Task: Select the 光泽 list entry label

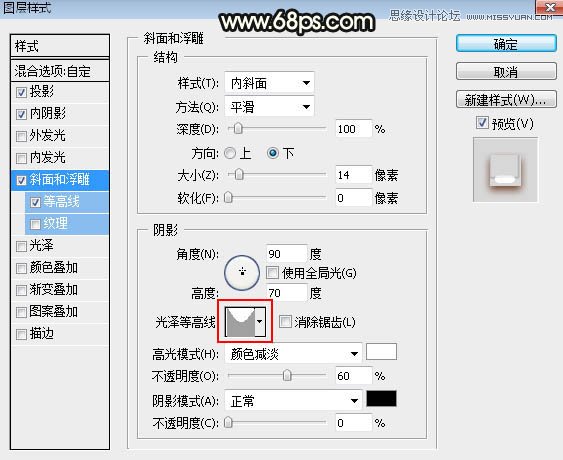Action: (x=42, y=246)
